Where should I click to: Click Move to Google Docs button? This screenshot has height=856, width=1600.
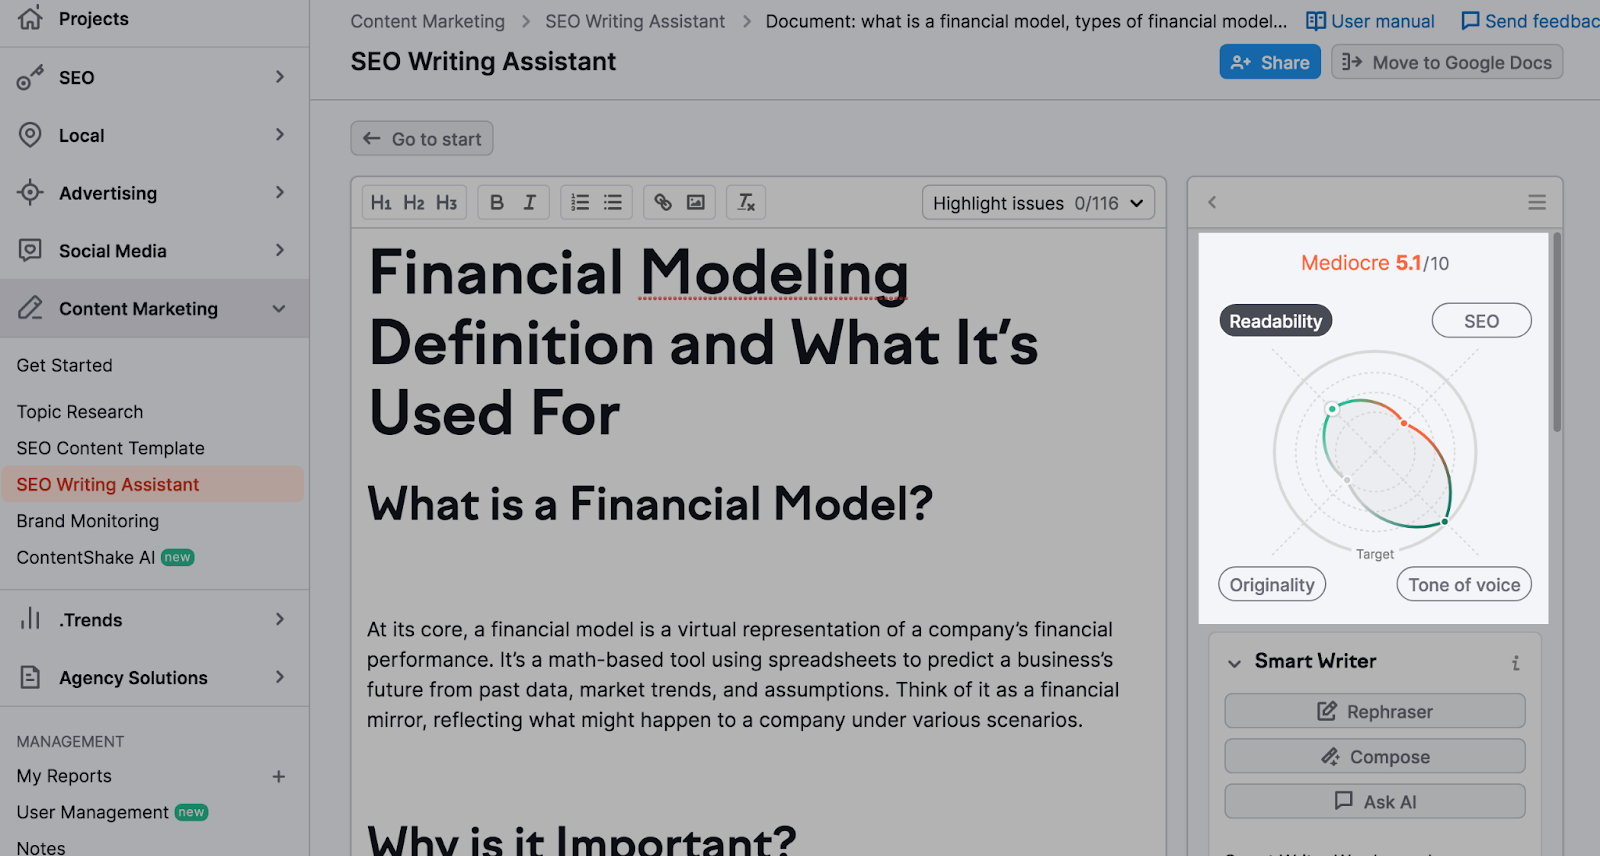point(1447,62)
